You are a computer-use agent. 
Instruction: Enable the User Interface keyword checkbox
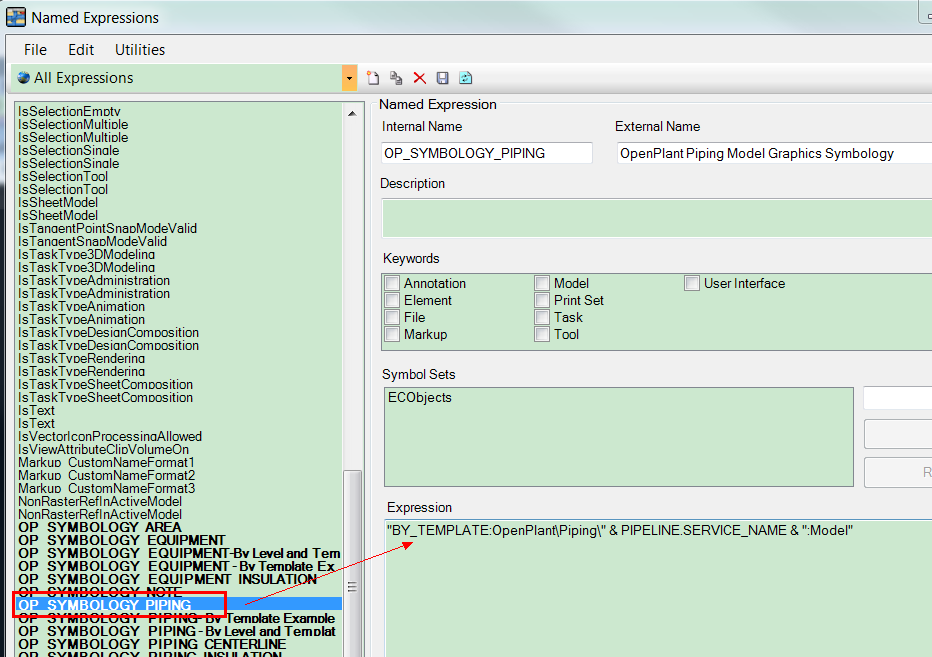click(x=692, y=283)
